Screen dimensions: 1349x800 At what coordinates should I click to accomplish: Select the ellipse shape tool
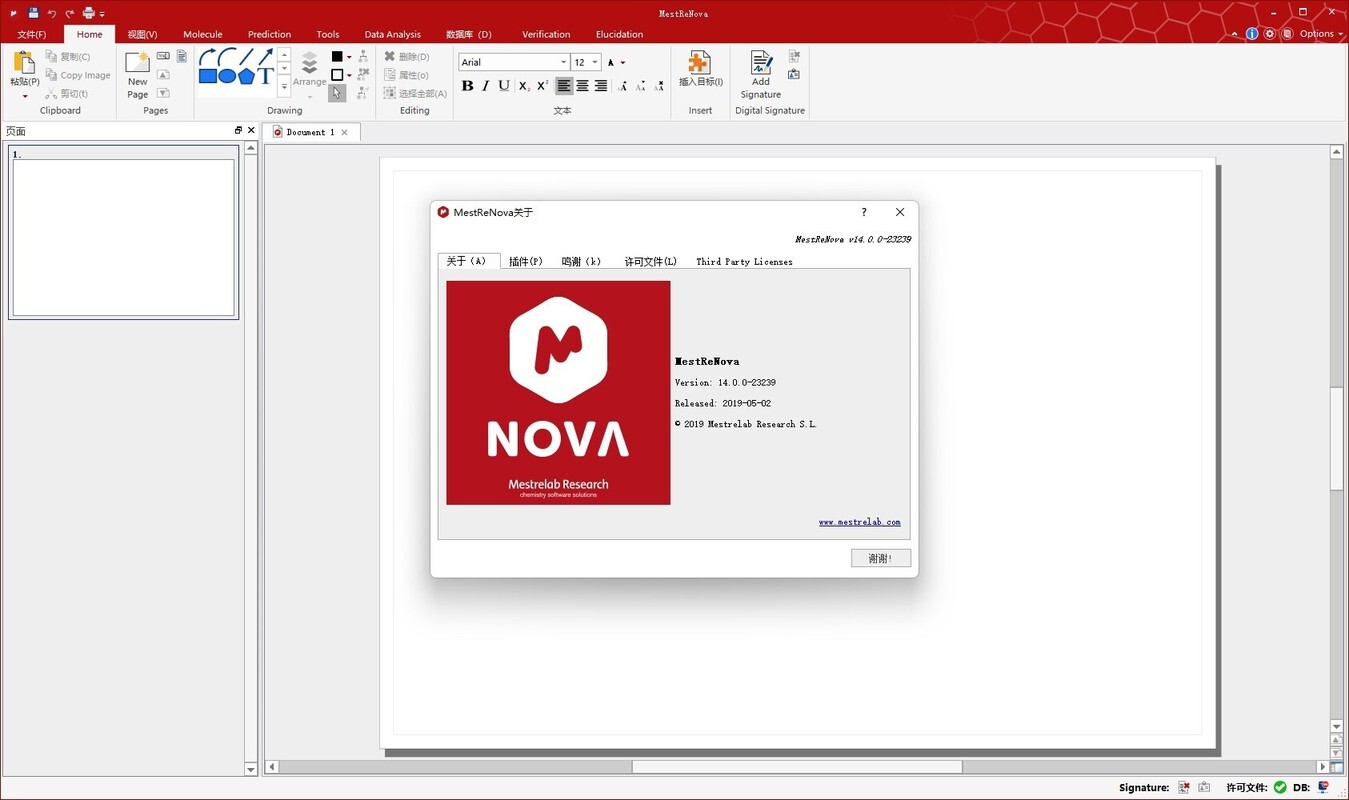tap(227, 76)
